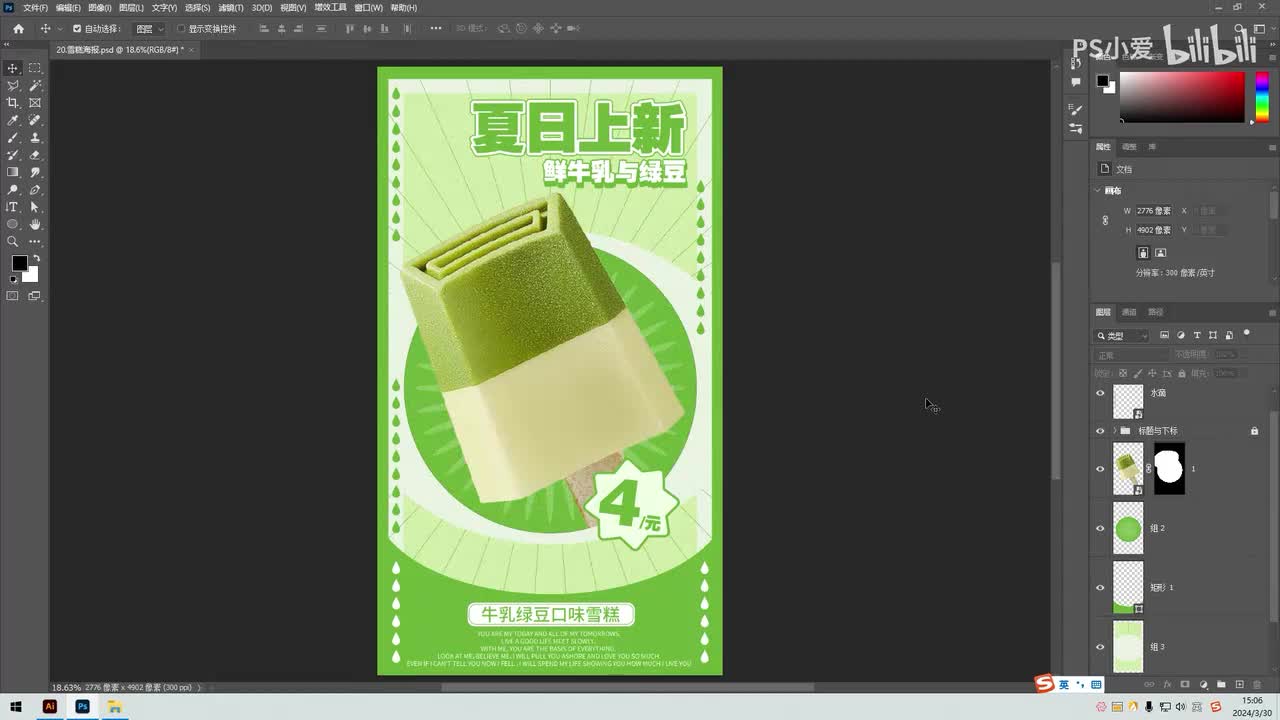1280x720 pixels.
Task: Toggle the layer filter on/off switch
Action: [x=1246, y=334]
